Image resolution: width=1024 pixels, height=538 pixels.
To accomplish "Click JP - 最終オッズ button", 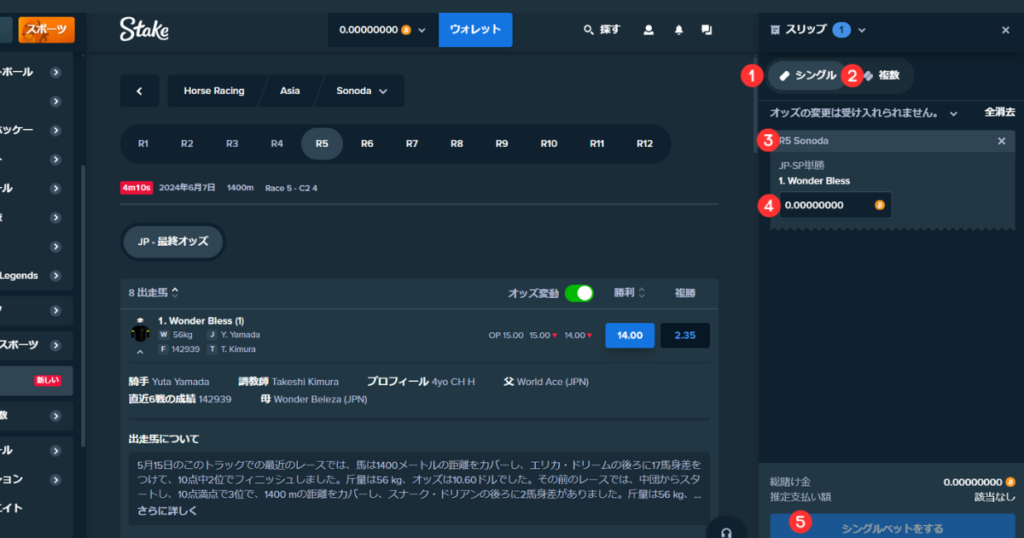I will [173, 242].
